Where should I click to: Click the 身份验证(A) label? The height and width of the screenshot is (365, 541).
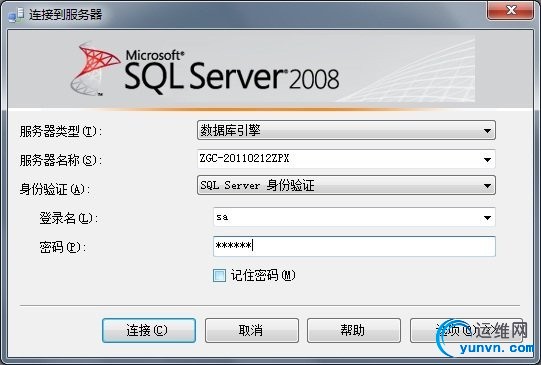click(55, 189)
